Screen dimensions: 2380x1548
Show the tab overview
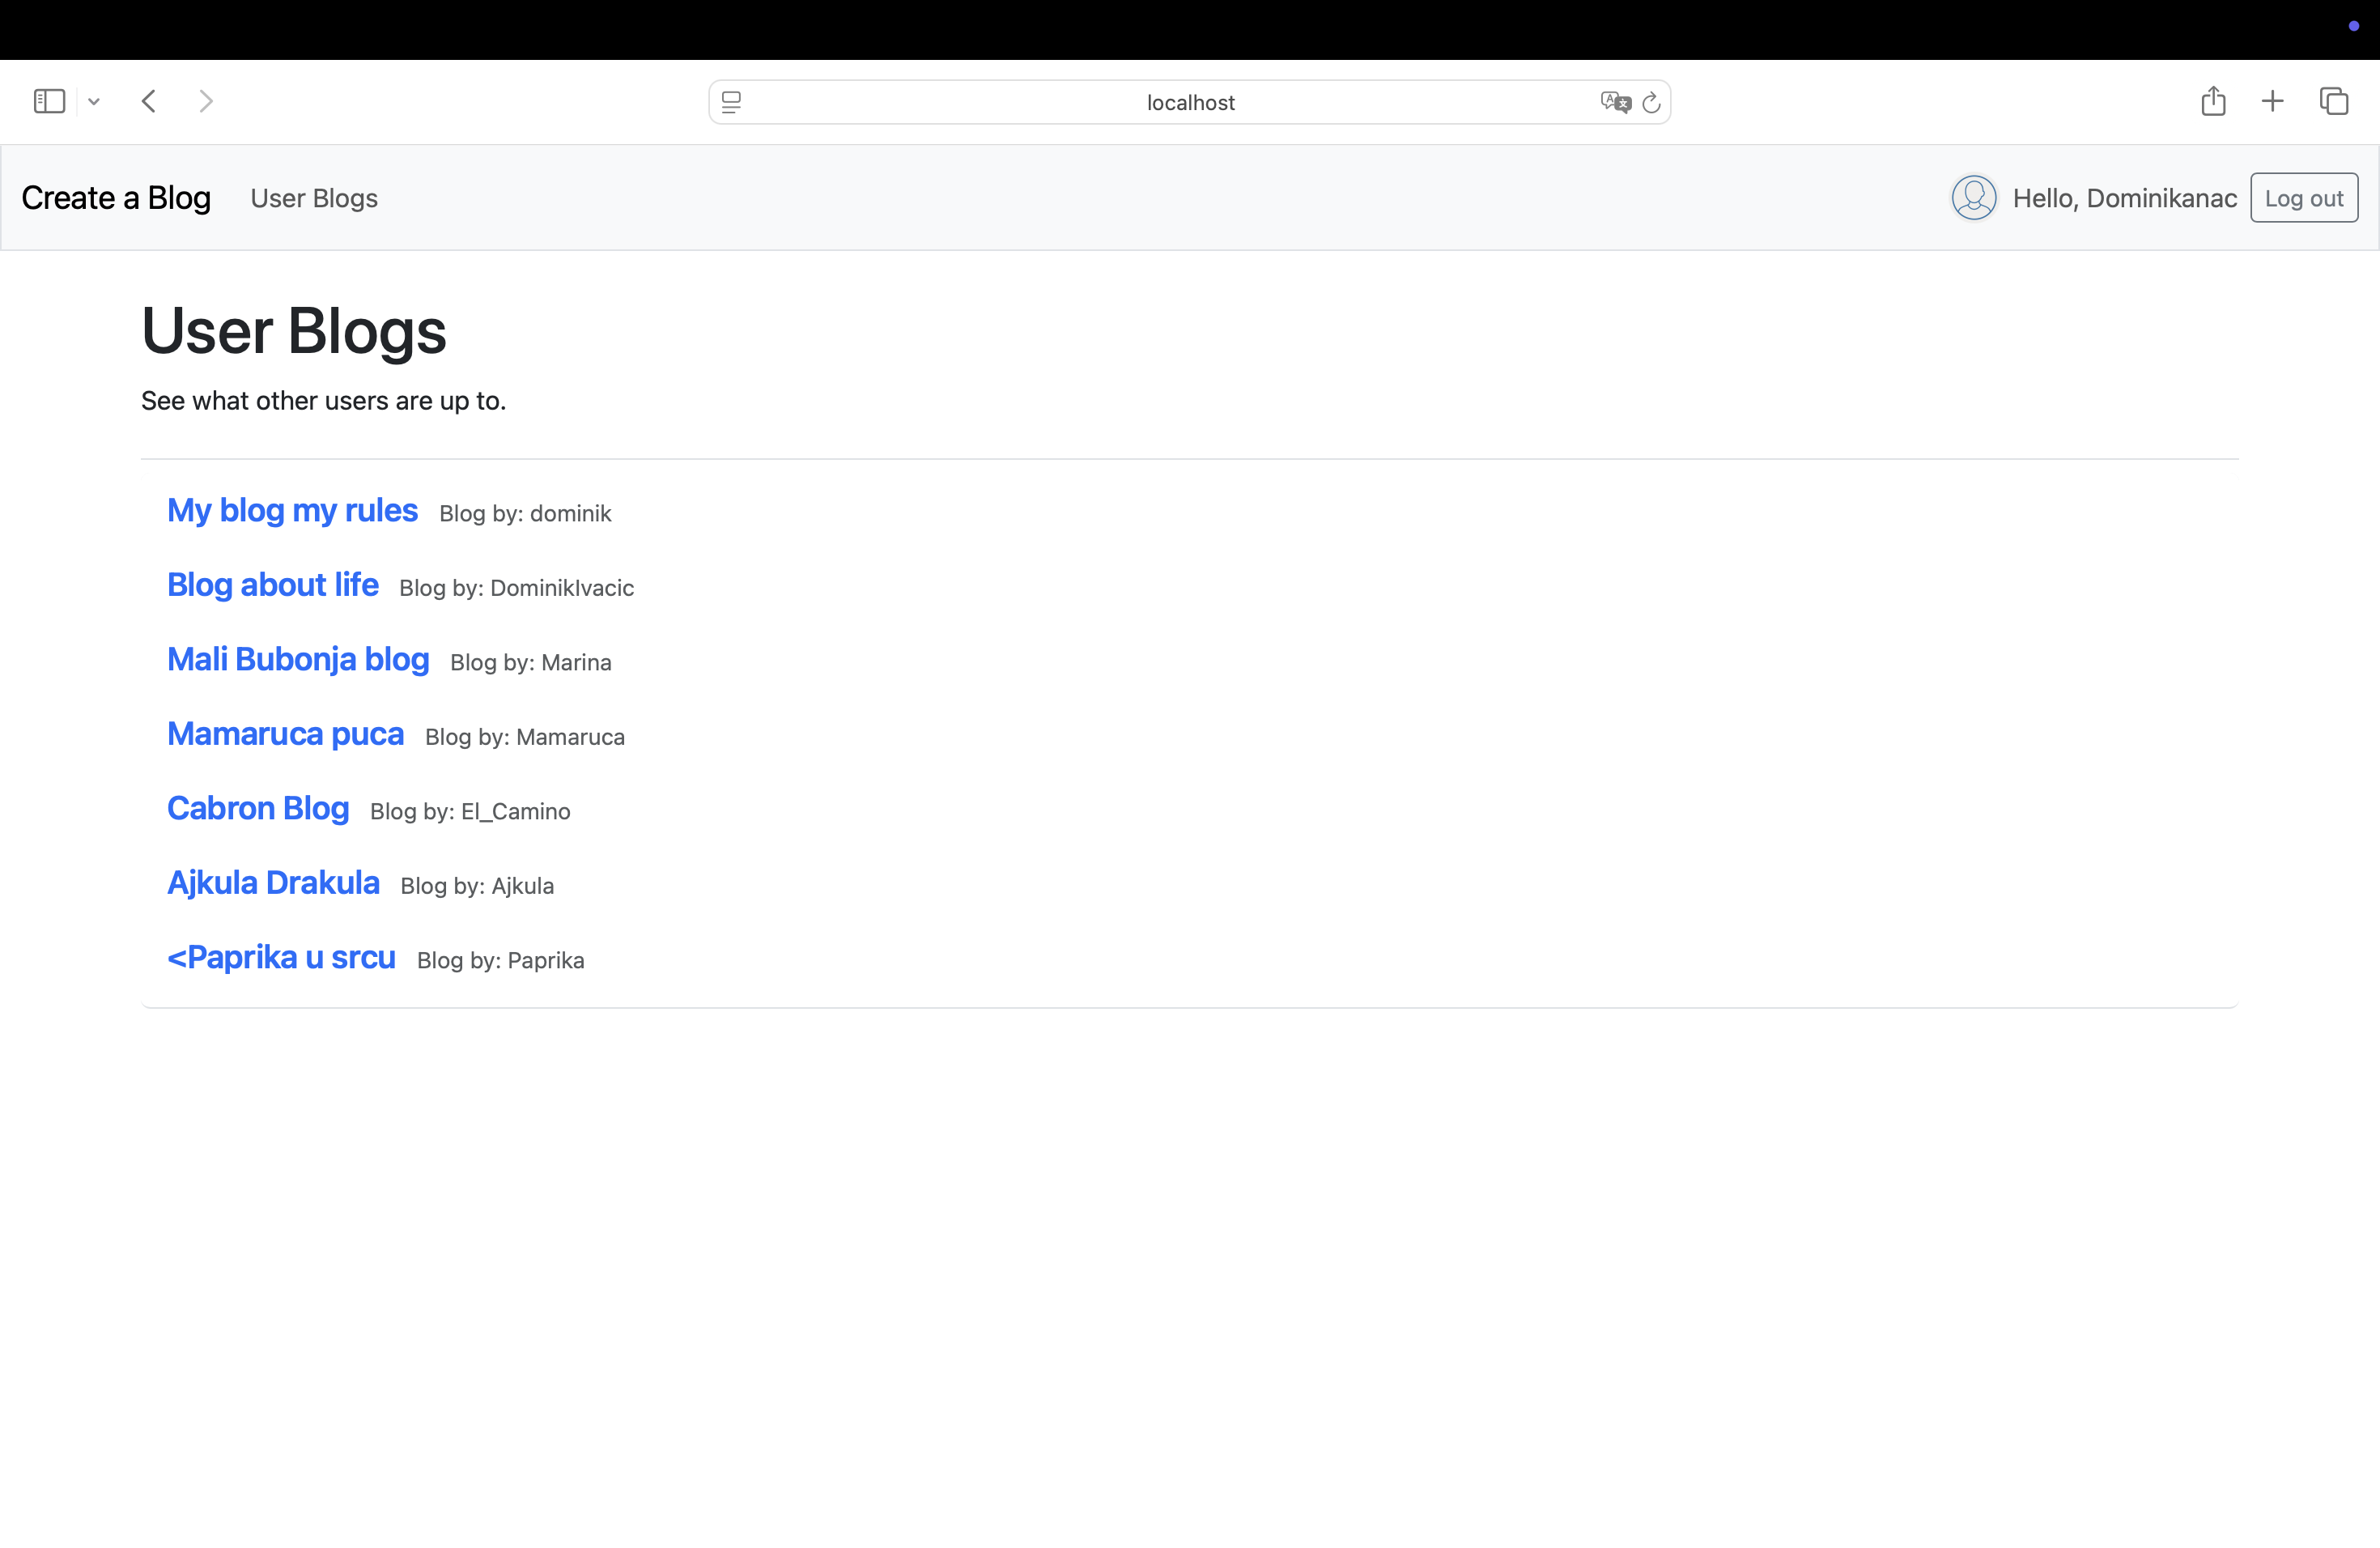coord(2334,100)
